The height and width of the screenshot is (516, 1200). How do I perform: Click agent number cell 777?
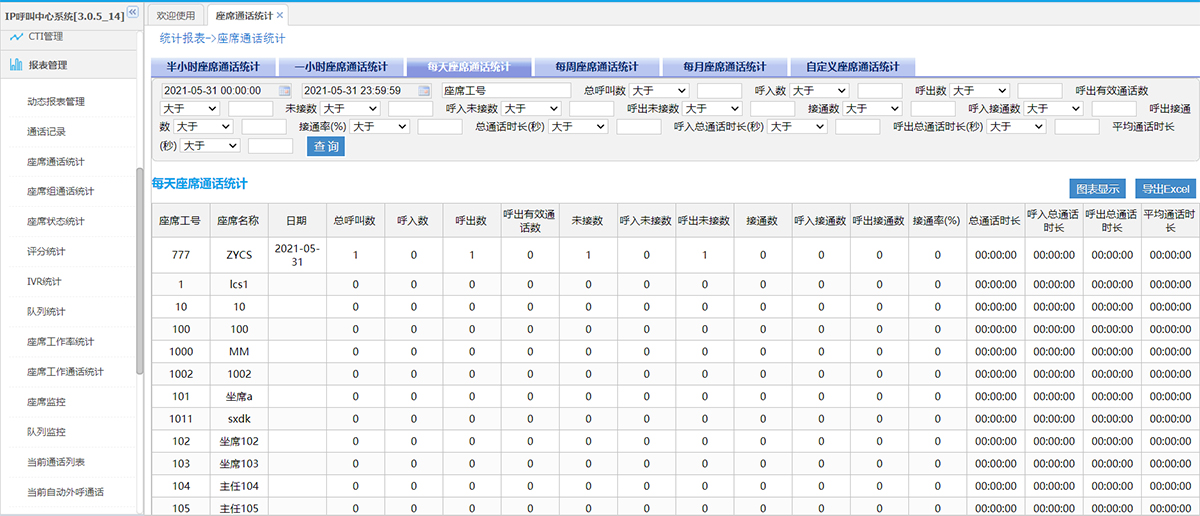[181, 255]
